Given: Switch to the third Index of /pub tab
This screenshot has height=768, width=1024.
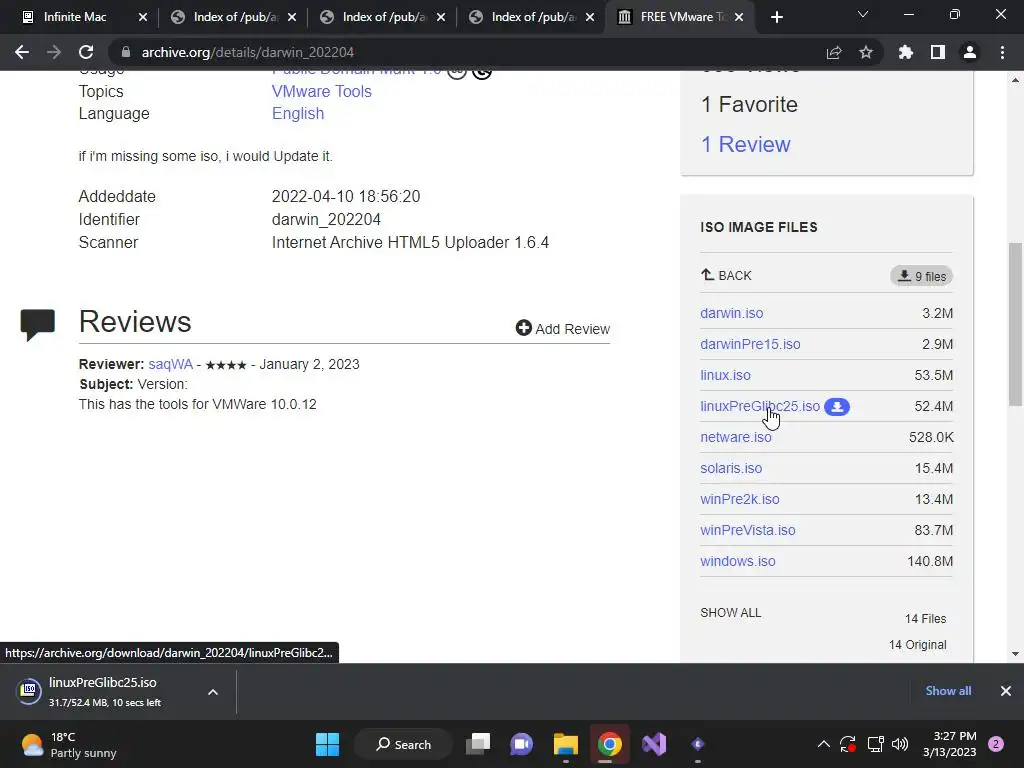Looking at the screenshot, I should 531,18.
